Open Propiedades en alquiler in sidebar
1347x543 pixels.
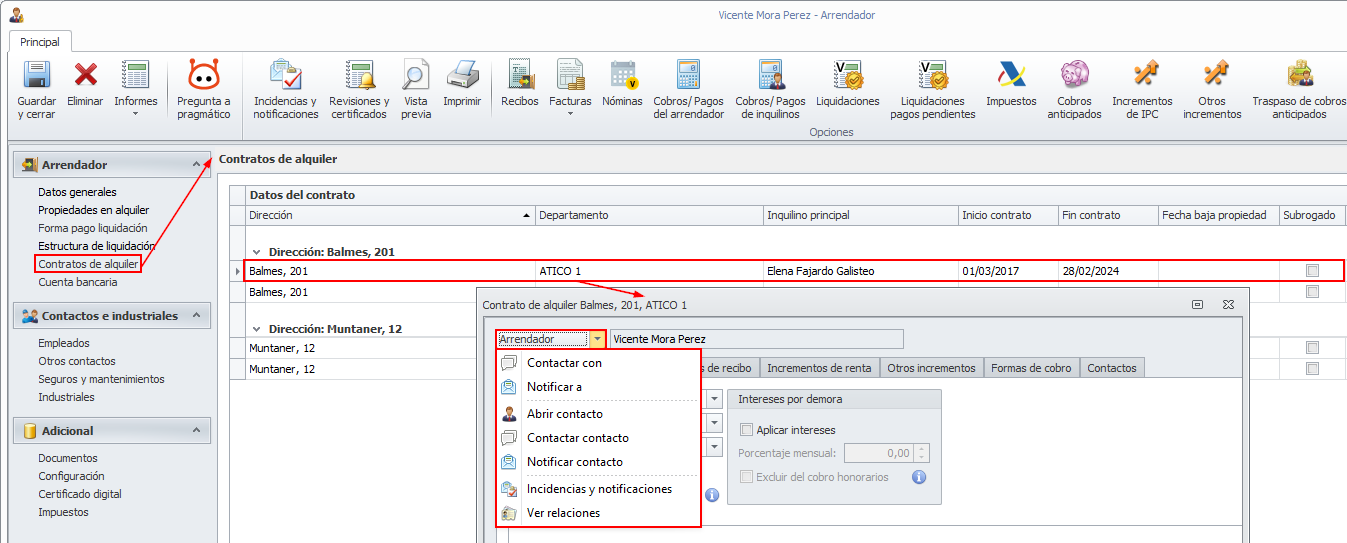point(93,210)
